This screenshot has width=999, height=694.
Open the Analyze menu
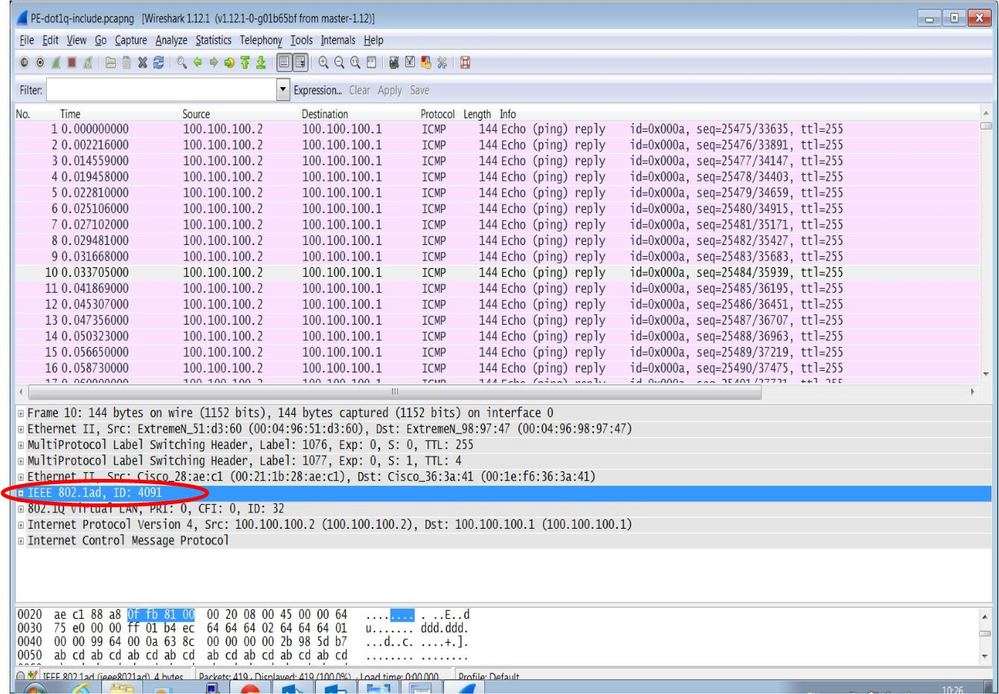[x=171, y=40]
